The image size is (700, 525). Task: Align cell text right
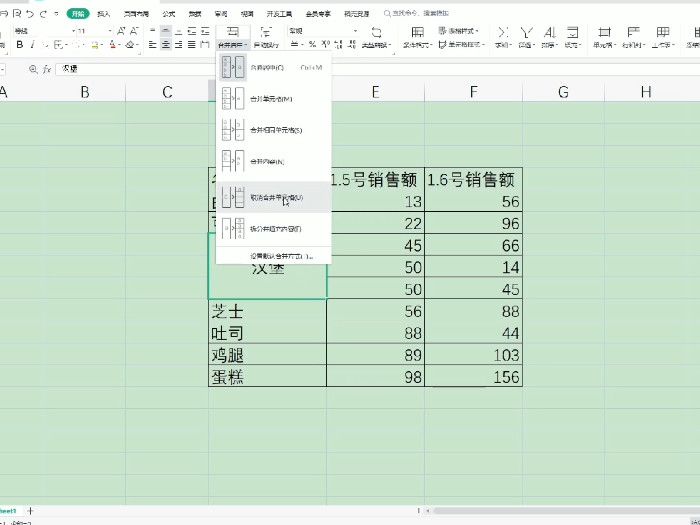click(x=179, y=44)
